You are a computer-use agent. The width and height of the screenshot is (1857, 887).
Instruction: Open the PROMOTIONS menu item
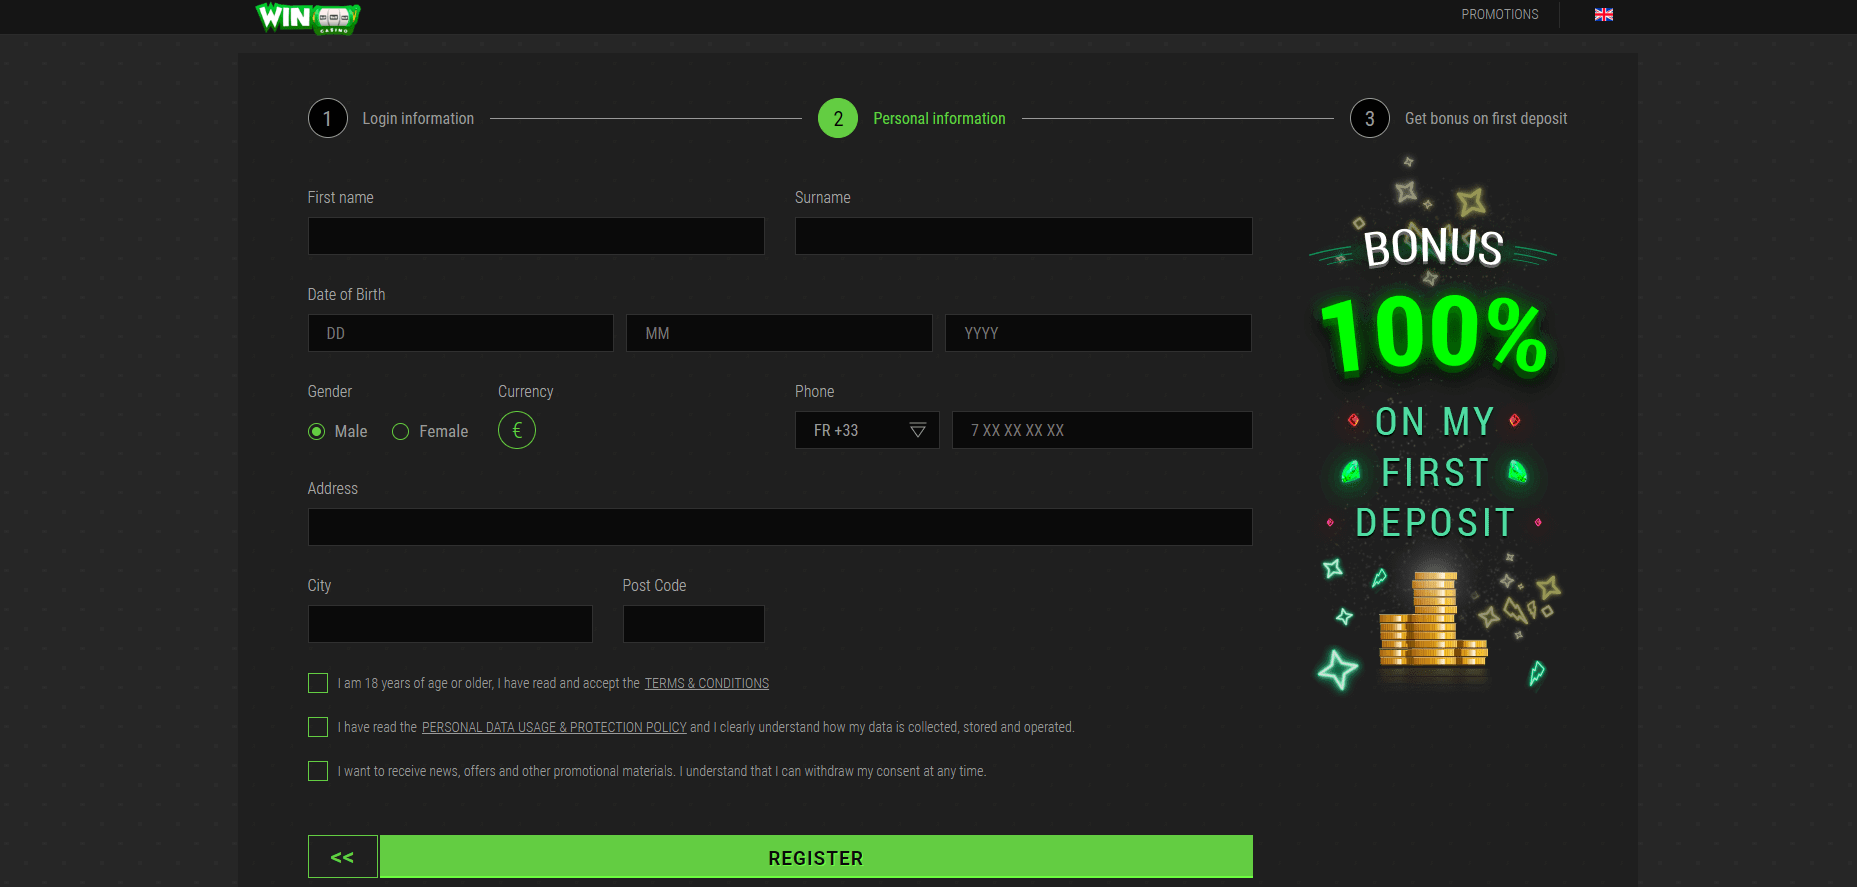point(1499,14)
